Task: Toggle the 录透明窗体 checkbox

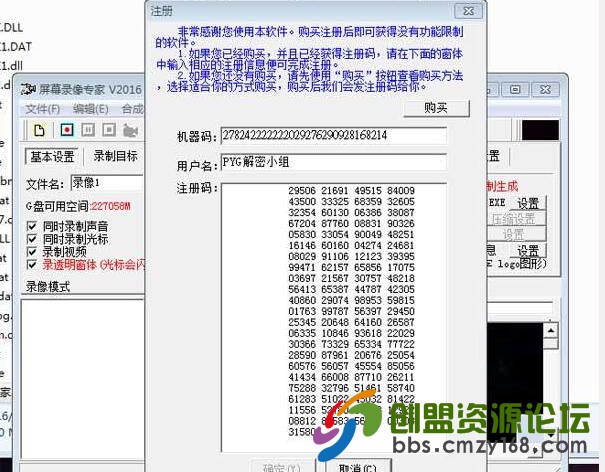Action: [x=32, y=264]
